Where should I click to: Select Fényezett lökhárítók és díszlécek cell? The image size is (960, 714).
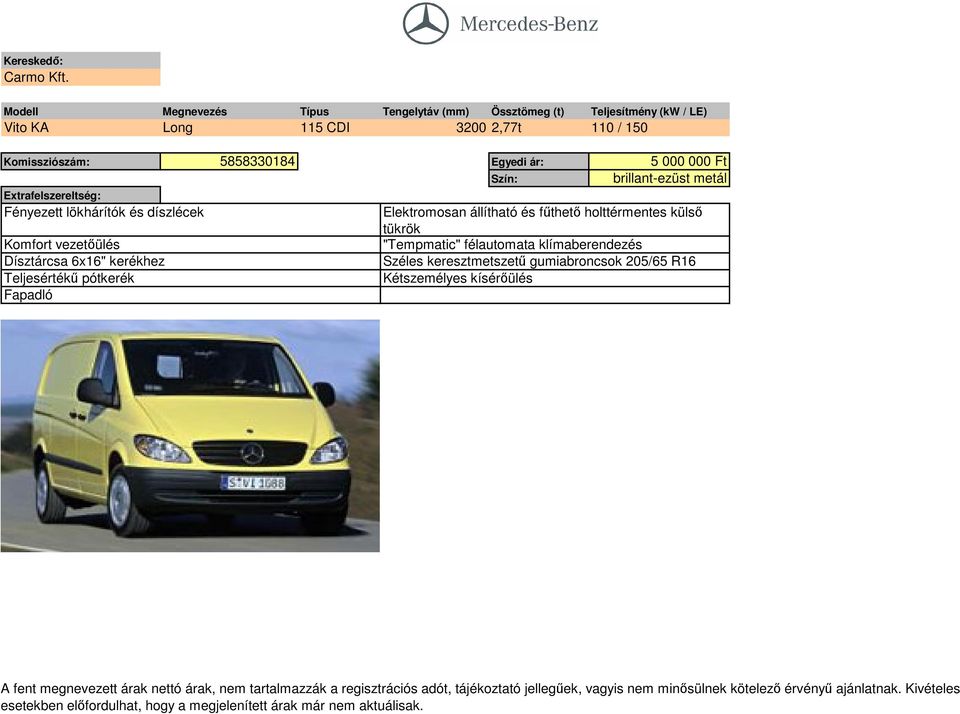[x=190, y=220]
